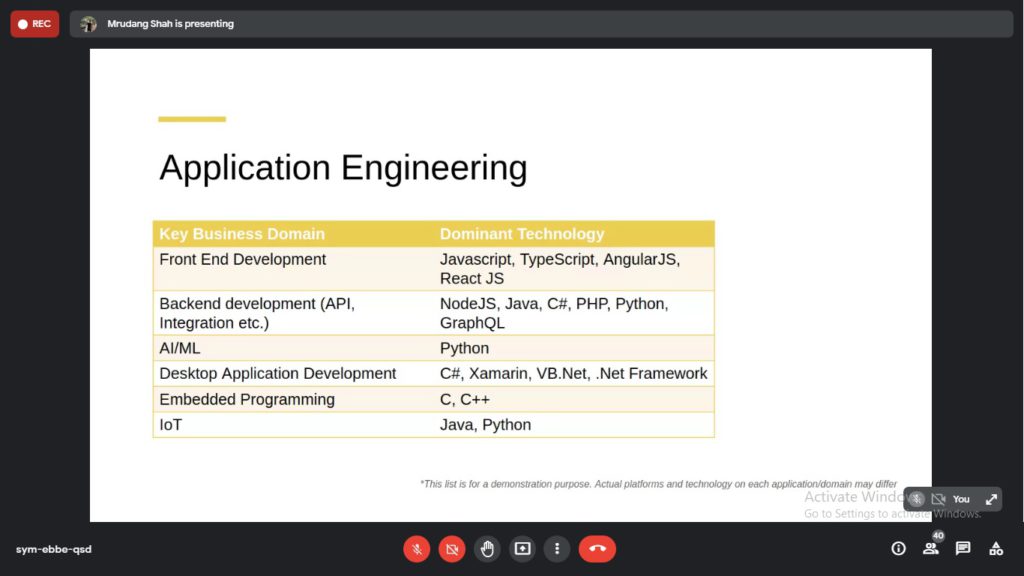Open the Present now screen-share control

pyautogui.click(x=522, y=548)
